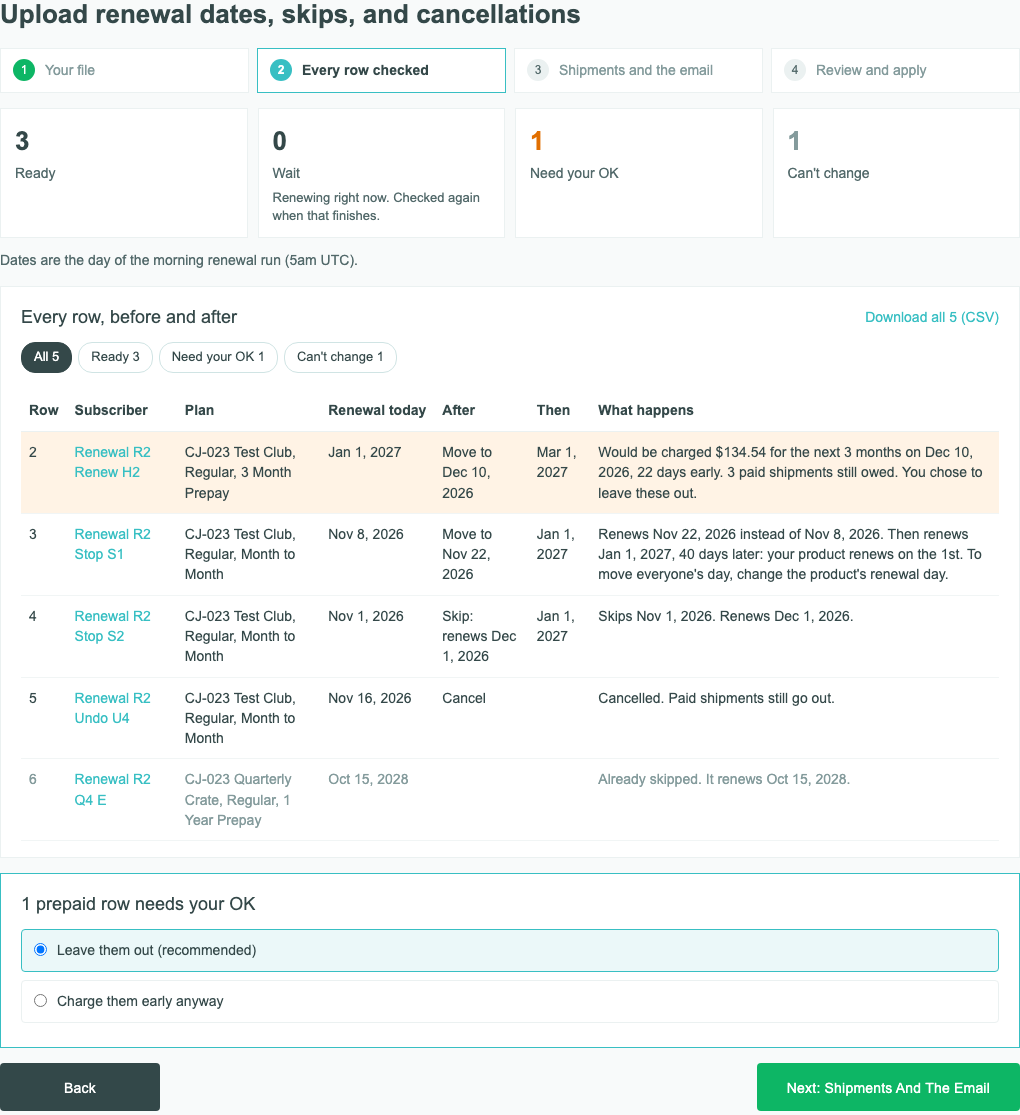Click "Move to Dec 10, 2026" cell

(467, 472)
